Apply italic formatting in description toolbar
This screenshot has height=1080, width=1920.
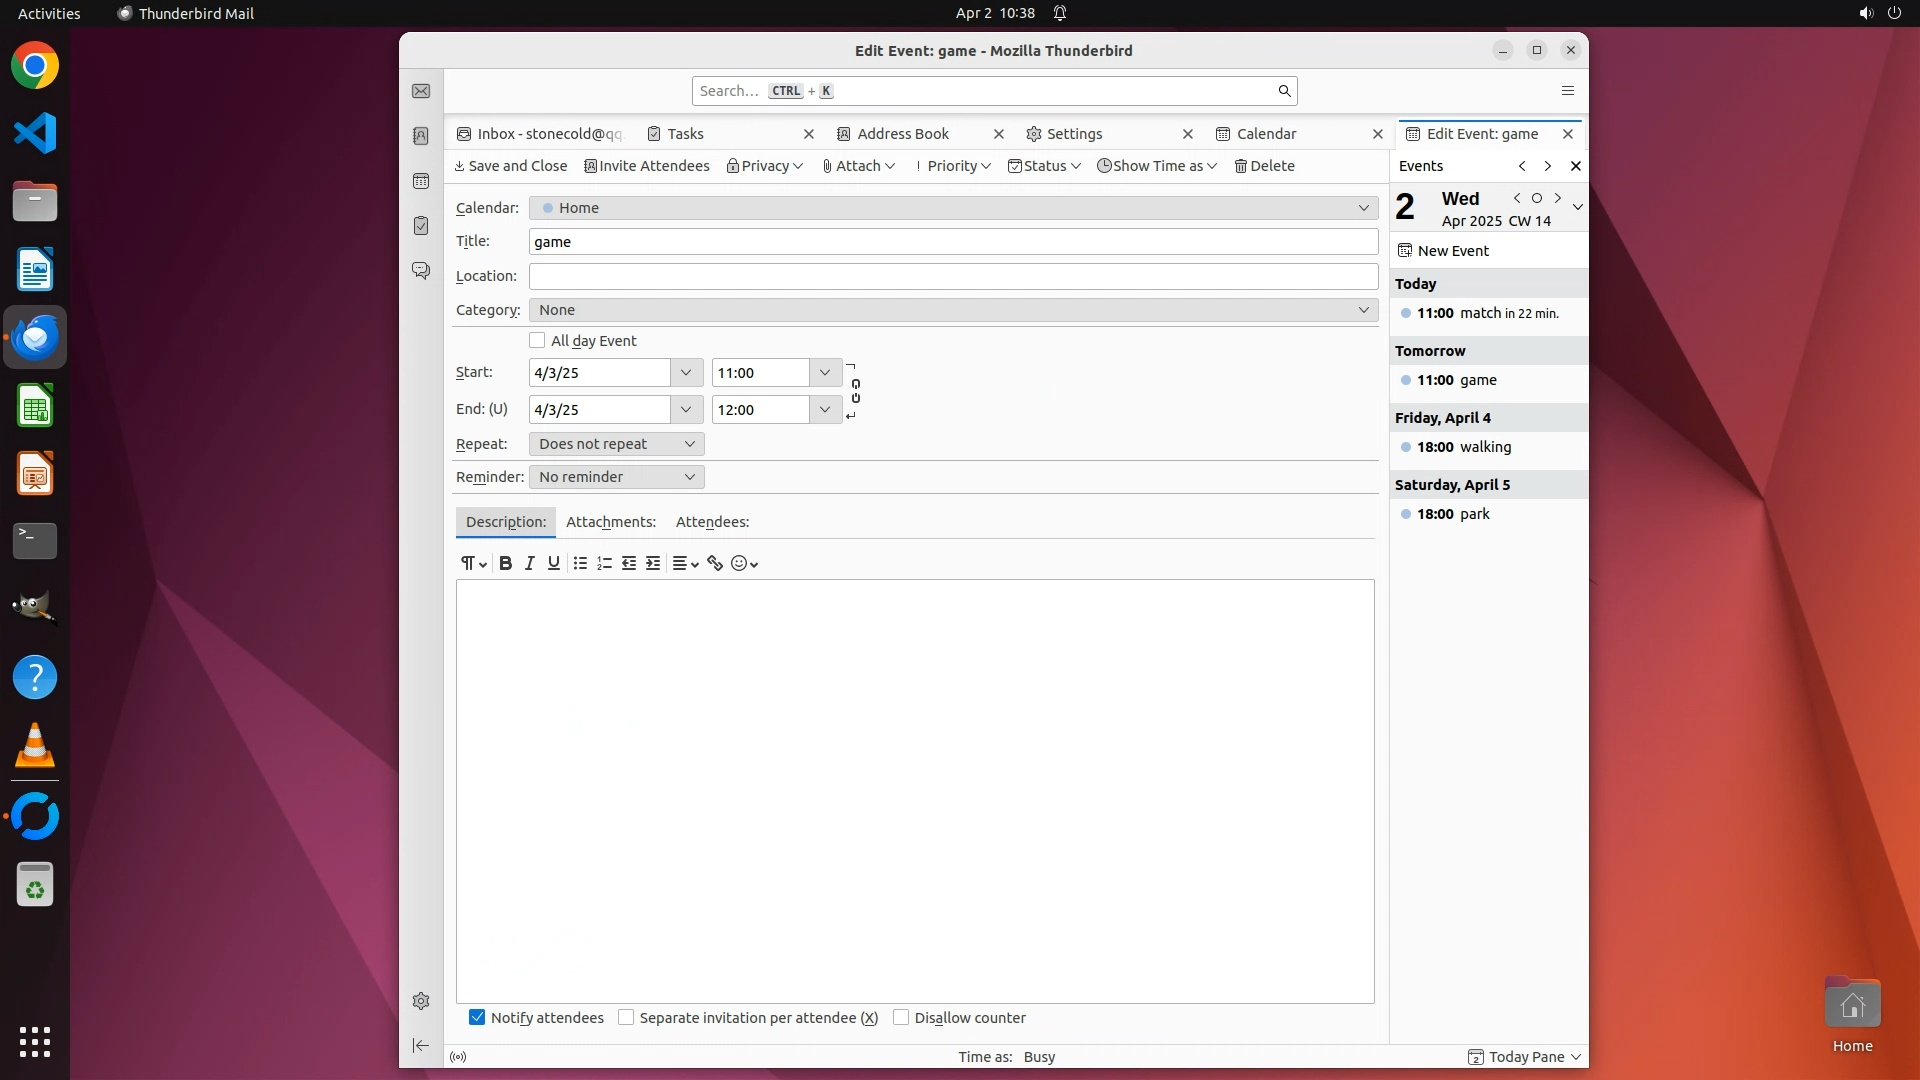(x=530, y=563)
